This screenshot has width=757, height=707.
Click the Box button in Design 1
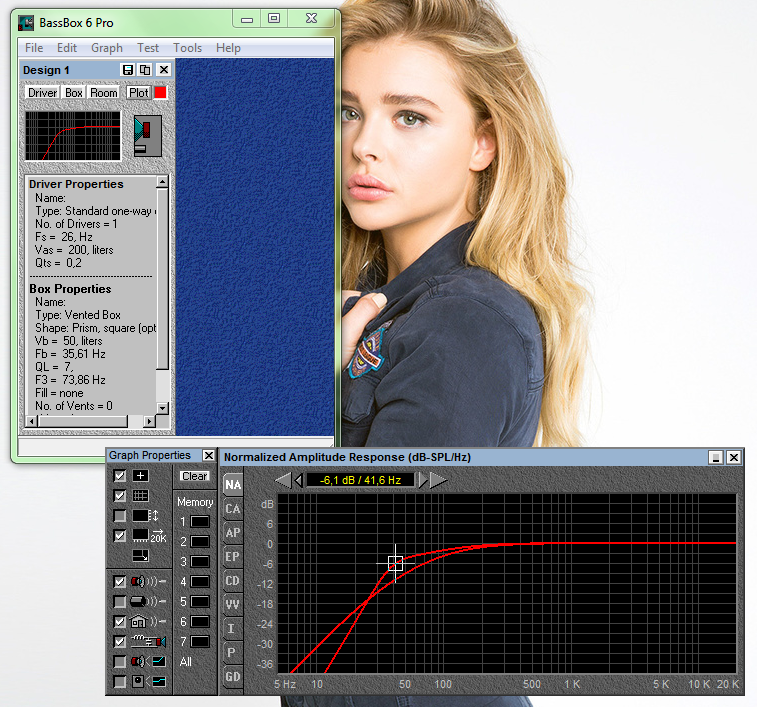click(74, 93)
